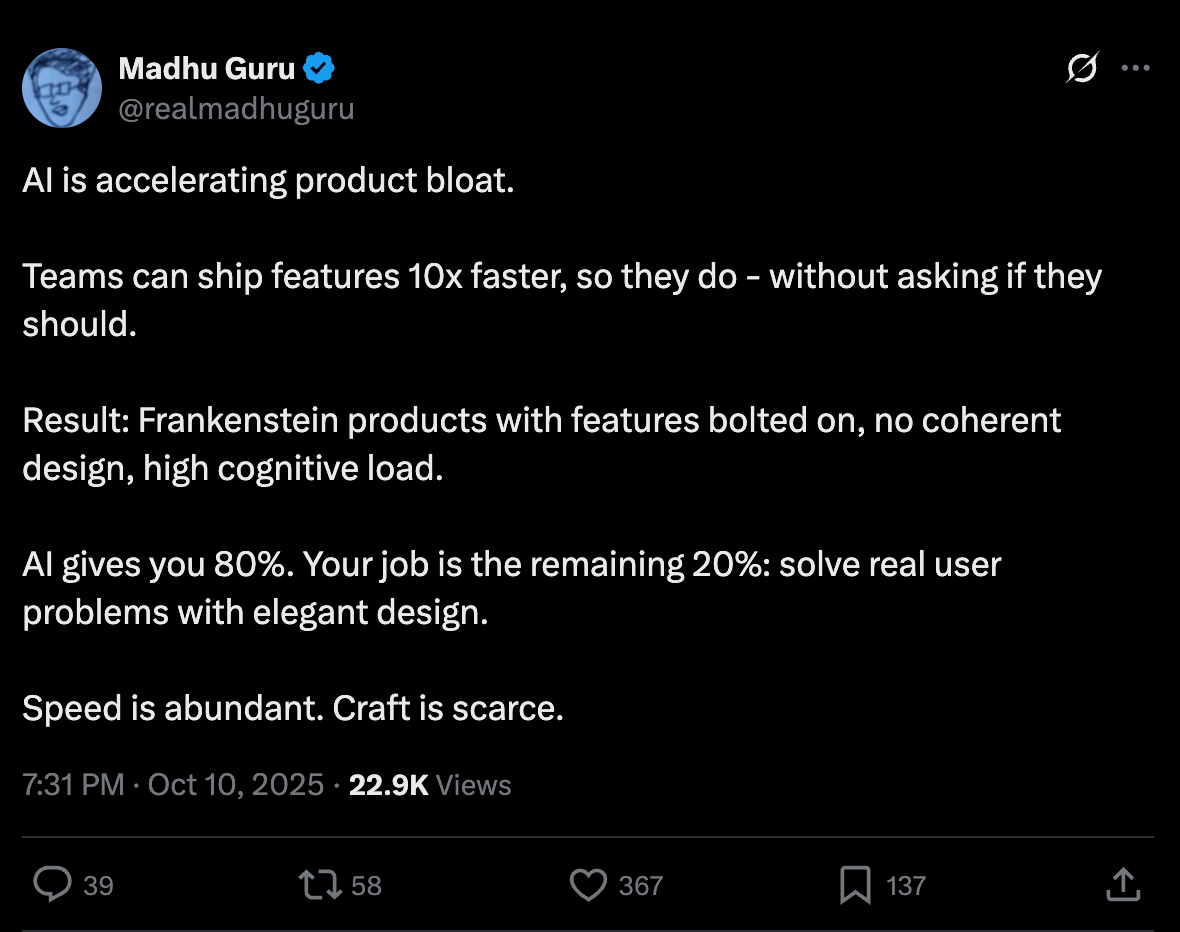The height and width of the screenshot is (932, 1180).
Task: Click the reply icon to comment
Action: pyautogui.click(x=54, y=884)
